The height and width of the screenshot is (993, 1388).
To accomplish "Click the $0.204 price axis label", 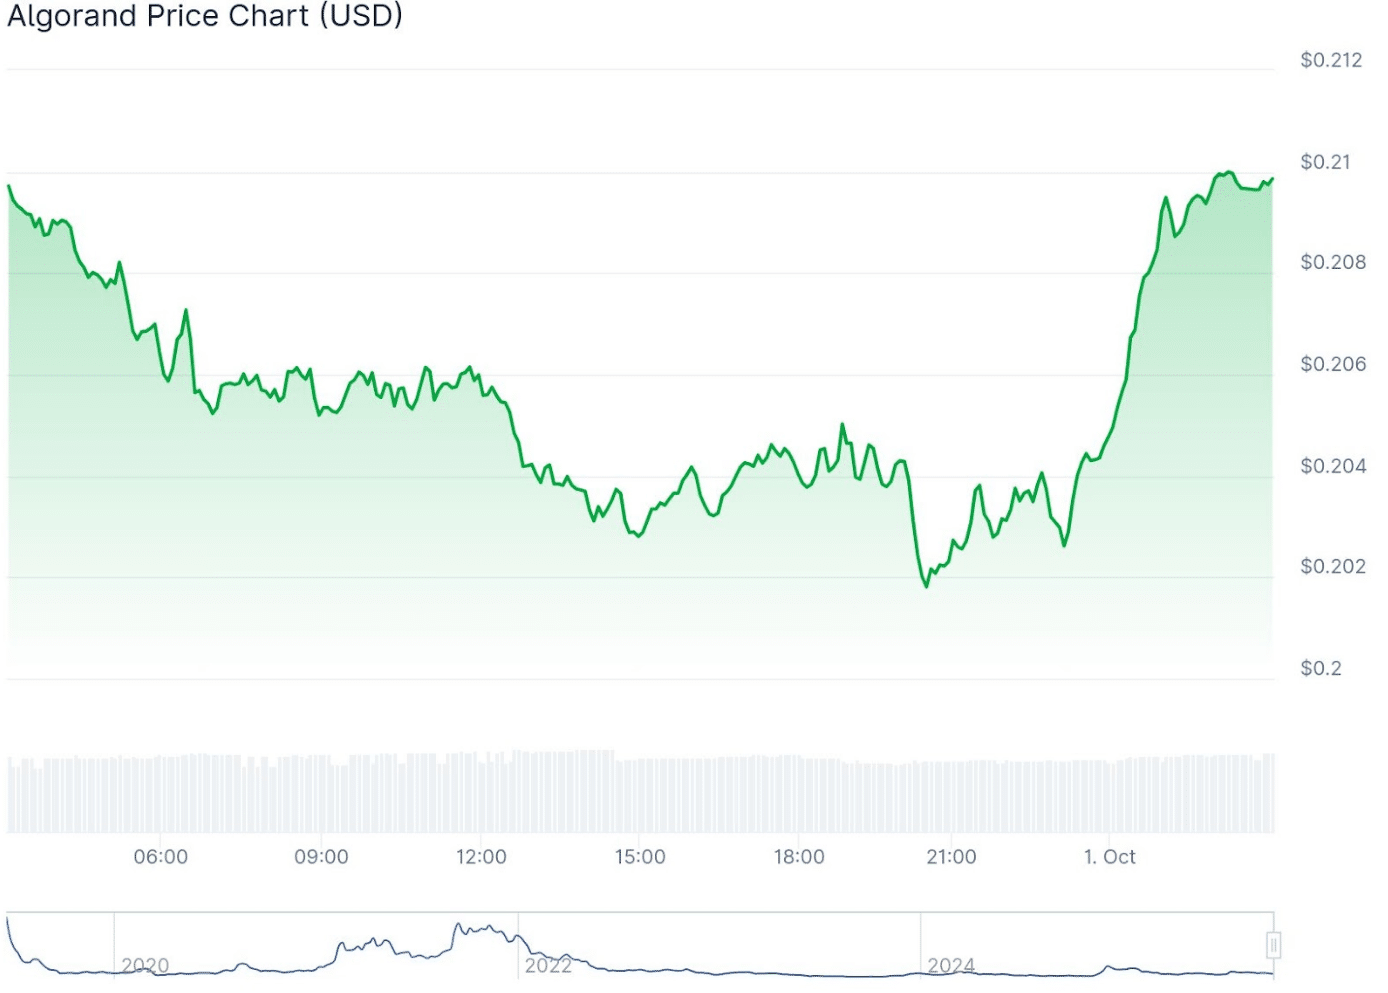I will (1333, 466).
